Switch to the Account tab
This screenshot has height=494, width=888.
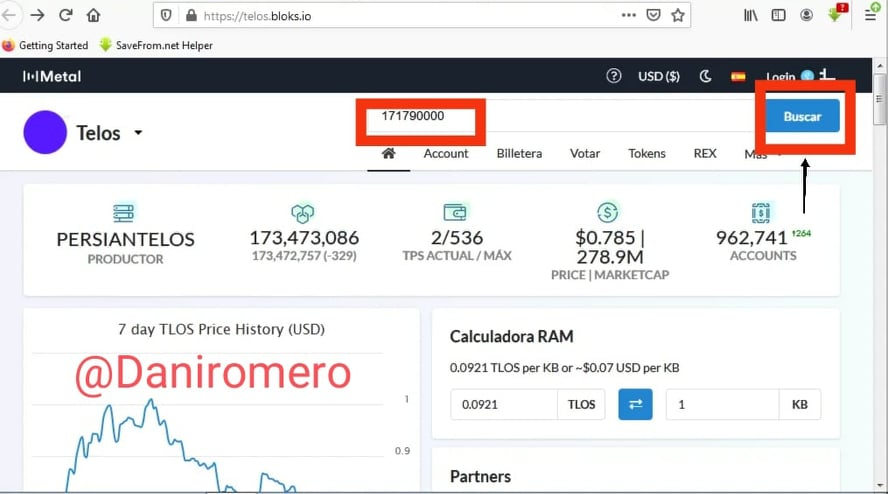pyautogui.click(x=446, y=154)
